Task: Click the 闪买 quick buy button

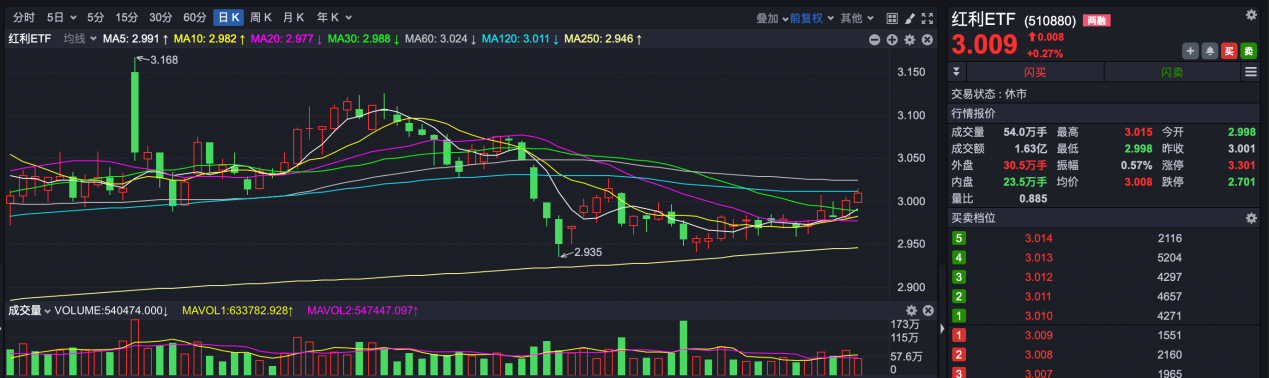Action: point(1035,72)
